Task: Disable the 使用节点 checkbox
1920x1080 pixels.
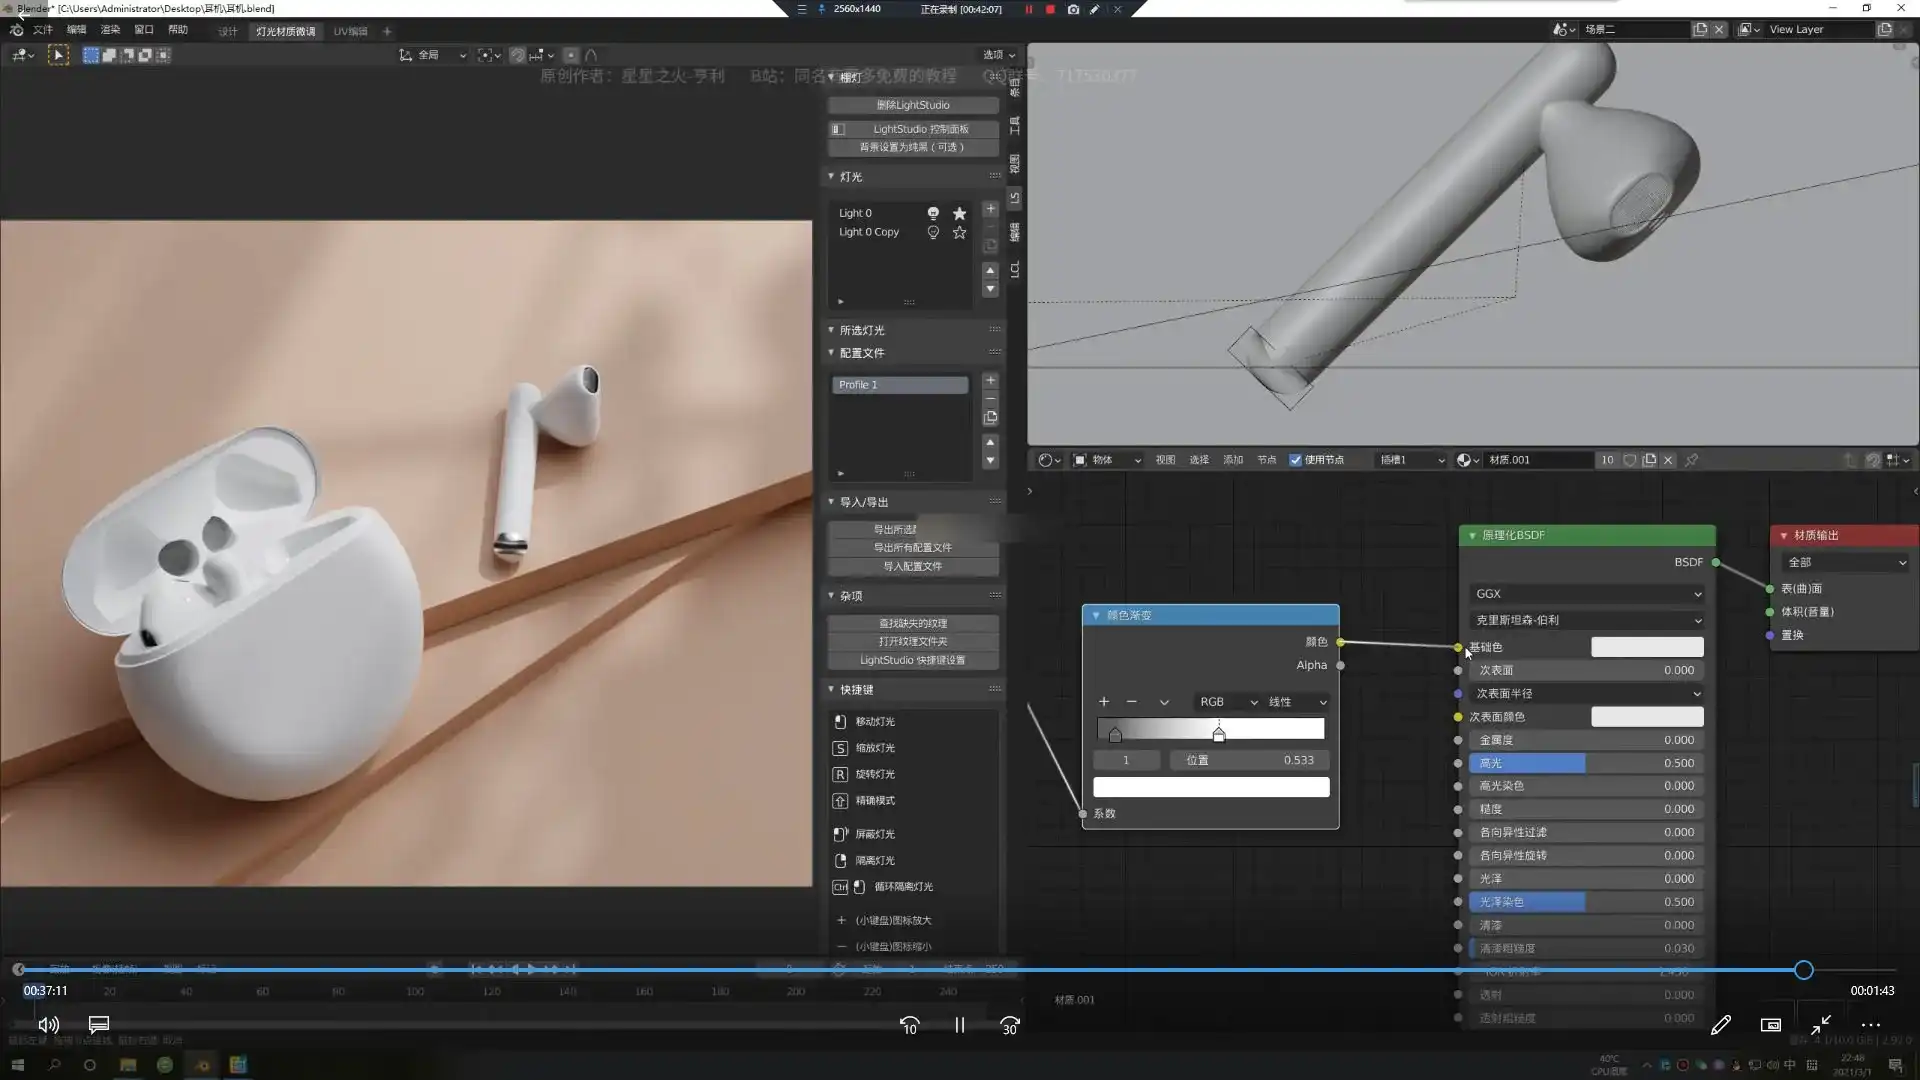Action: 1297,460
